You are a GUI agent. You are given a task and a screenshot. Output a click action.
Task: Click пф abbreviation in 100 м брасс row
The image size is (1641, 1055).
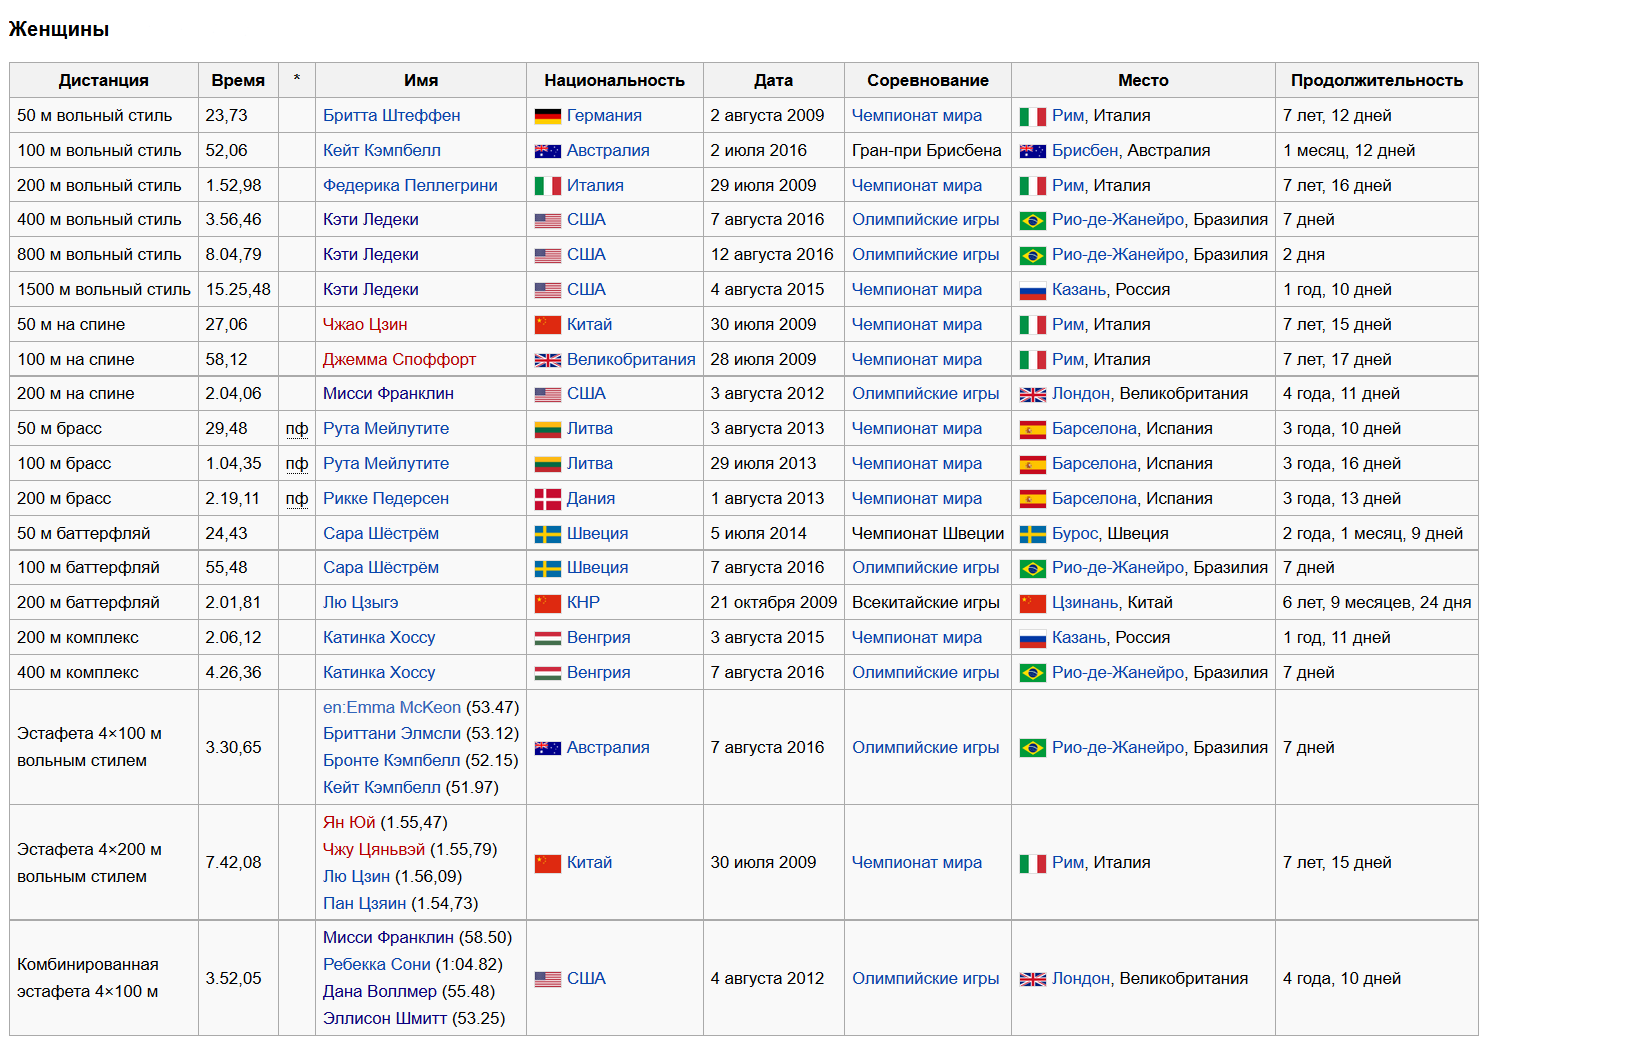[x=297, y=464]
